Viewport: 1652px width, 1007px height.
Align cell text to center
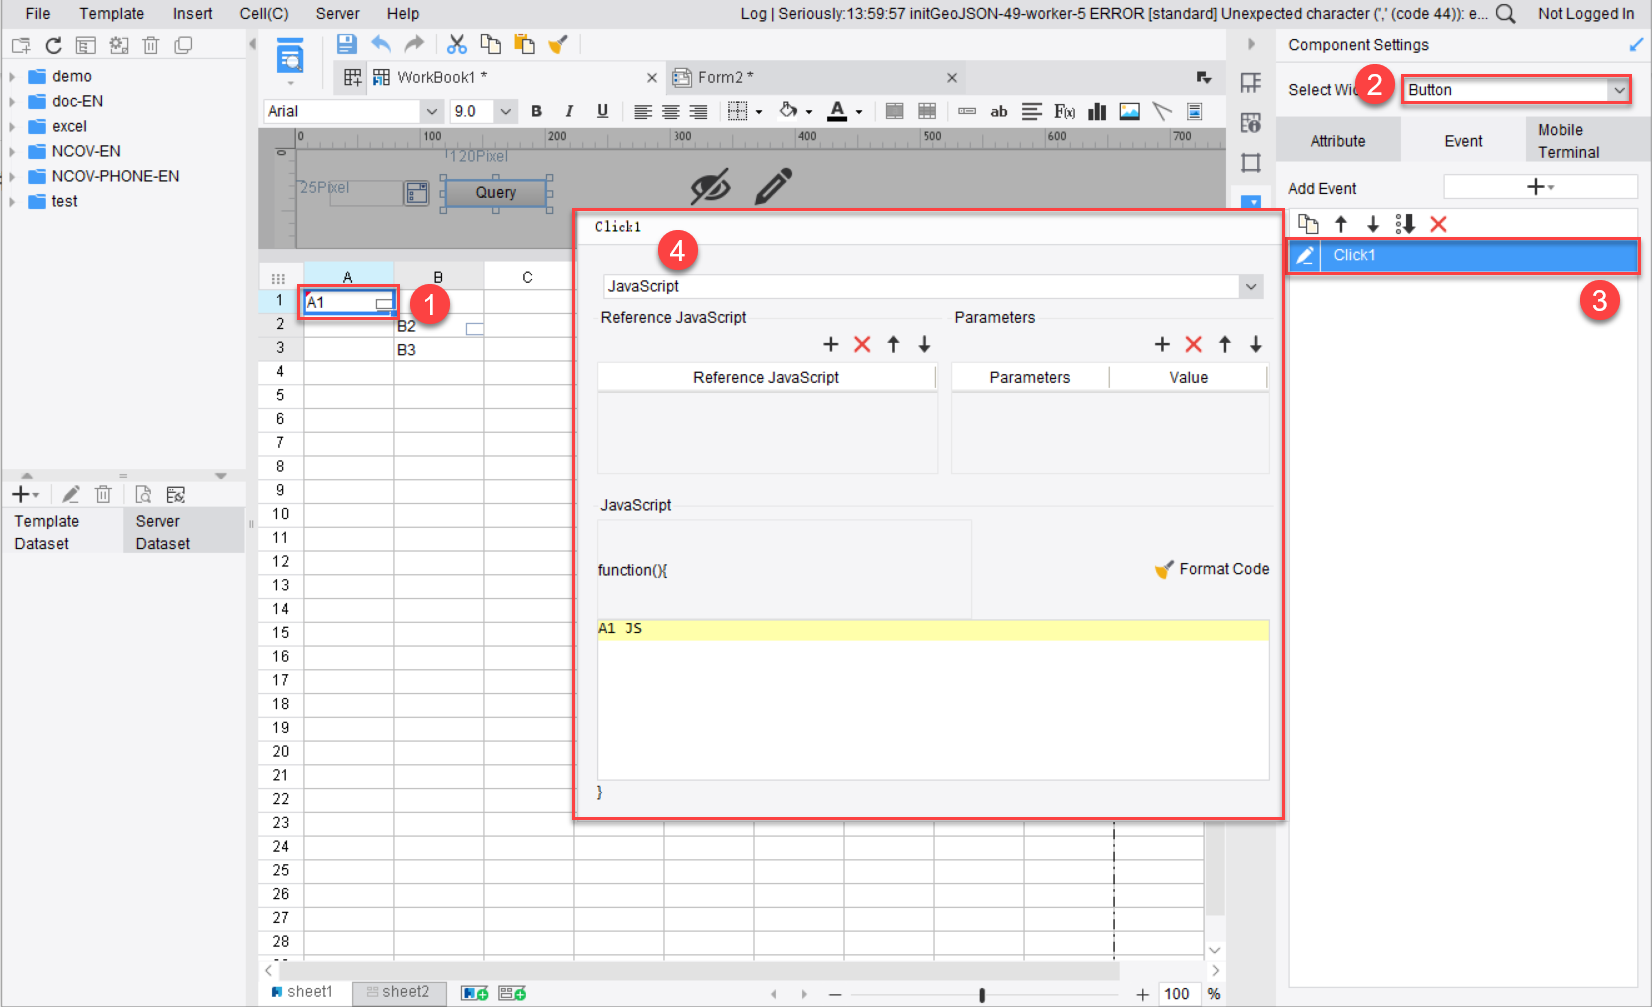pos(670,111)
